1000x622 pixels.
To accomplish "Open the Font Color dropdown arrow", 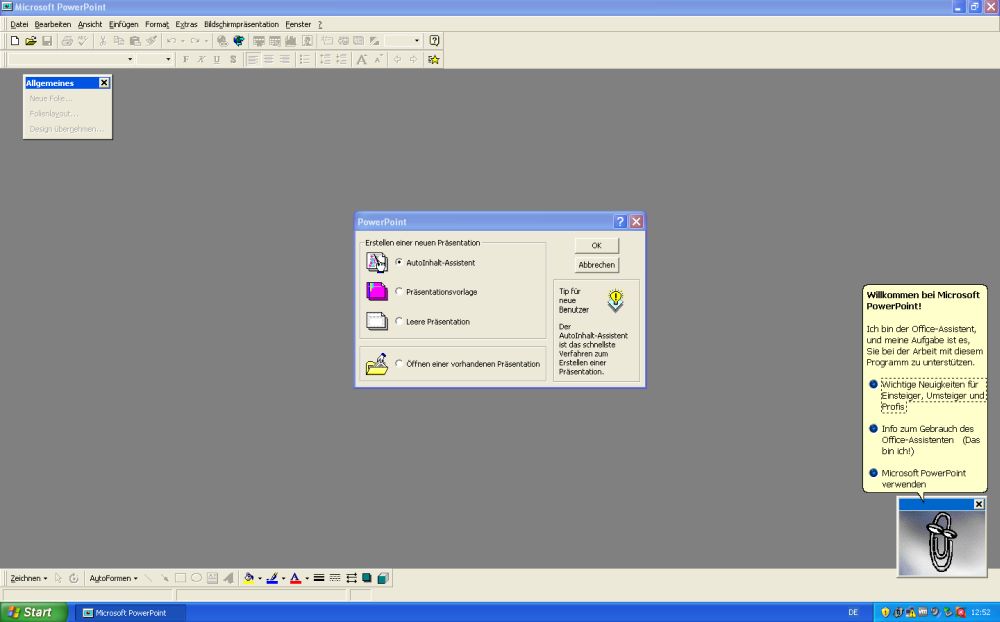I will 307,578.
